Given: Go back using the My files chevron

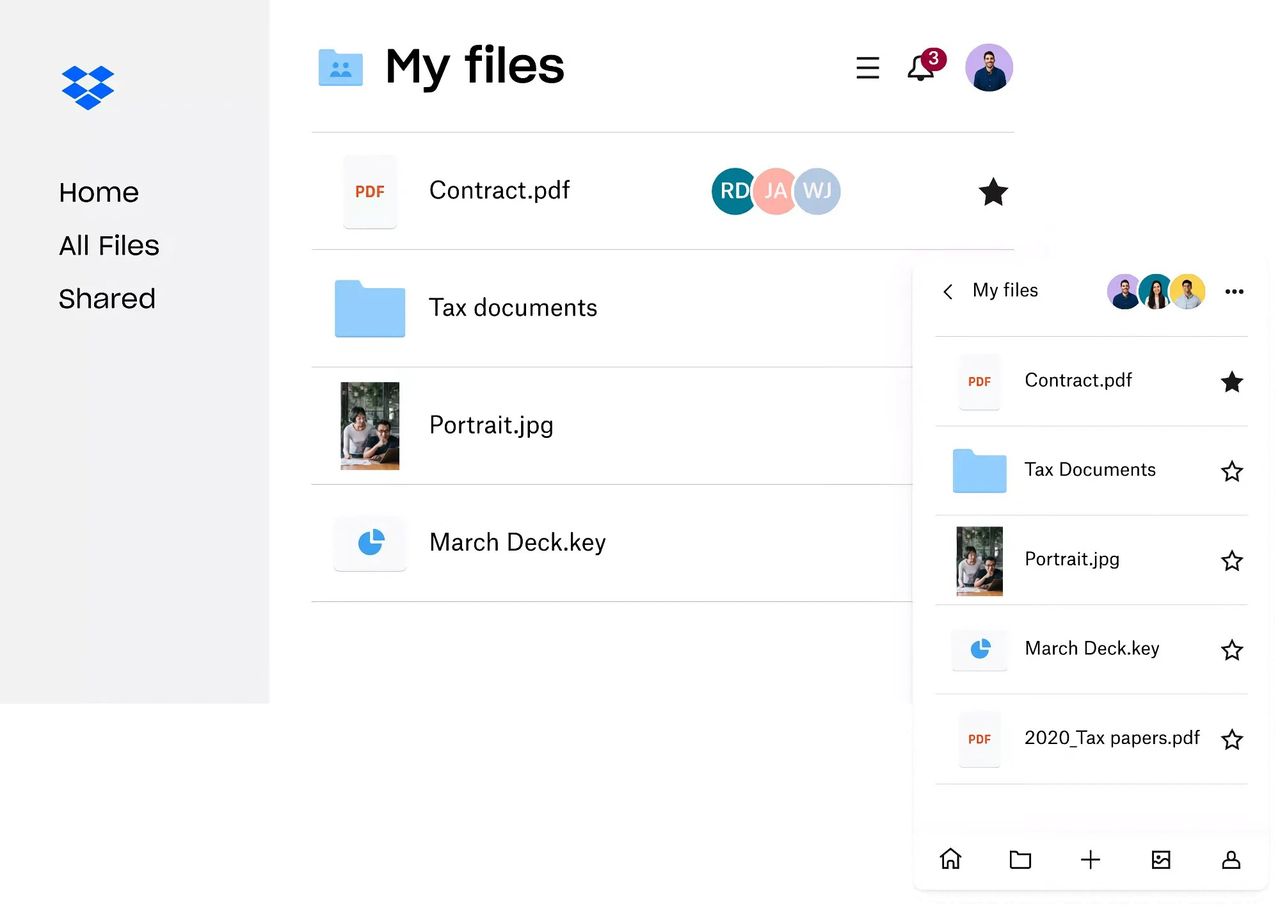Looking at the screenshot, I should pos(947,291).
